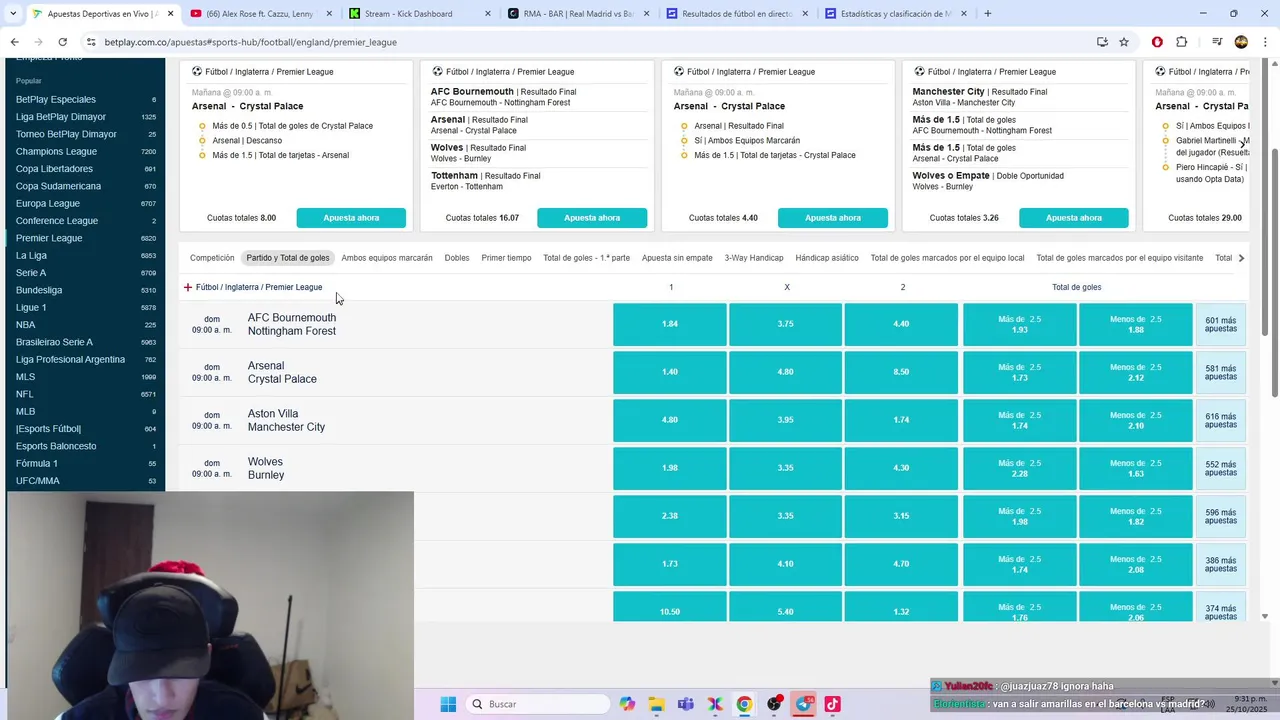Bet on Bournemouth home win odds 1.84
The height and width of the screenshot is (720, 1280).
tap(670, 324)
